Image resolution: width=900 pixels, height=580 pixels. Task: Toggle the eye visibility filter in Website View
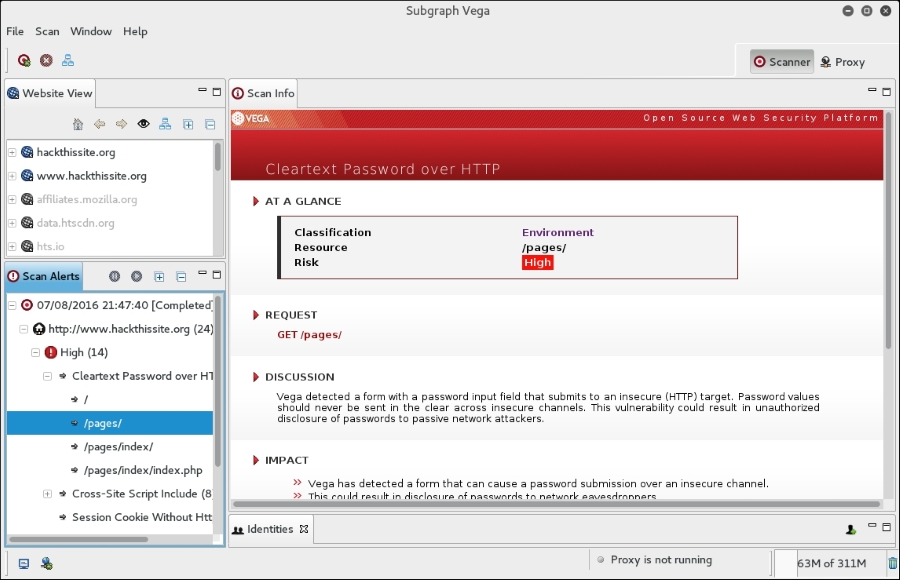(x=143, y=124)
